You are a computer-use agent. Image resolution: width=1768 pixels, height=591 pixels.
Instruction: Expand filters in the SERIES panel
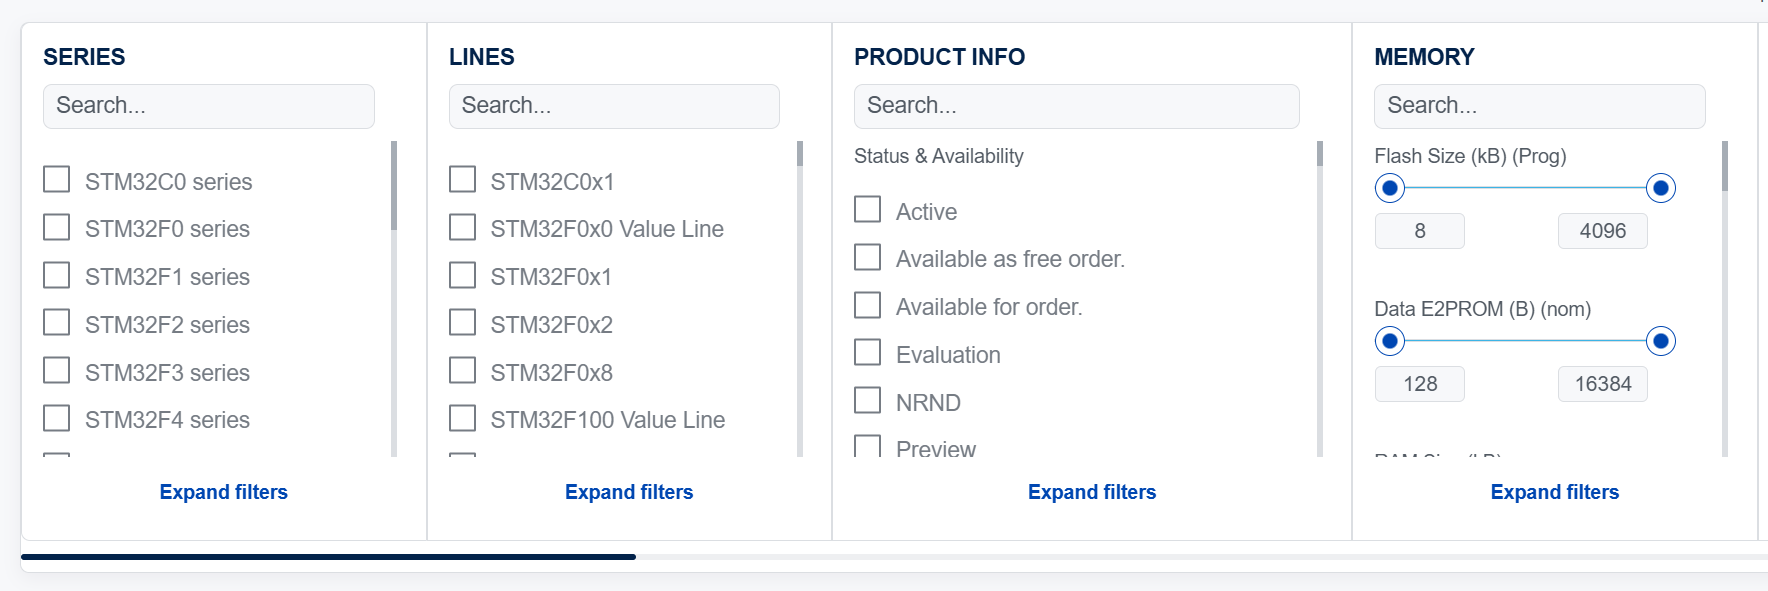pyautogui.click(x=224, y=492)
